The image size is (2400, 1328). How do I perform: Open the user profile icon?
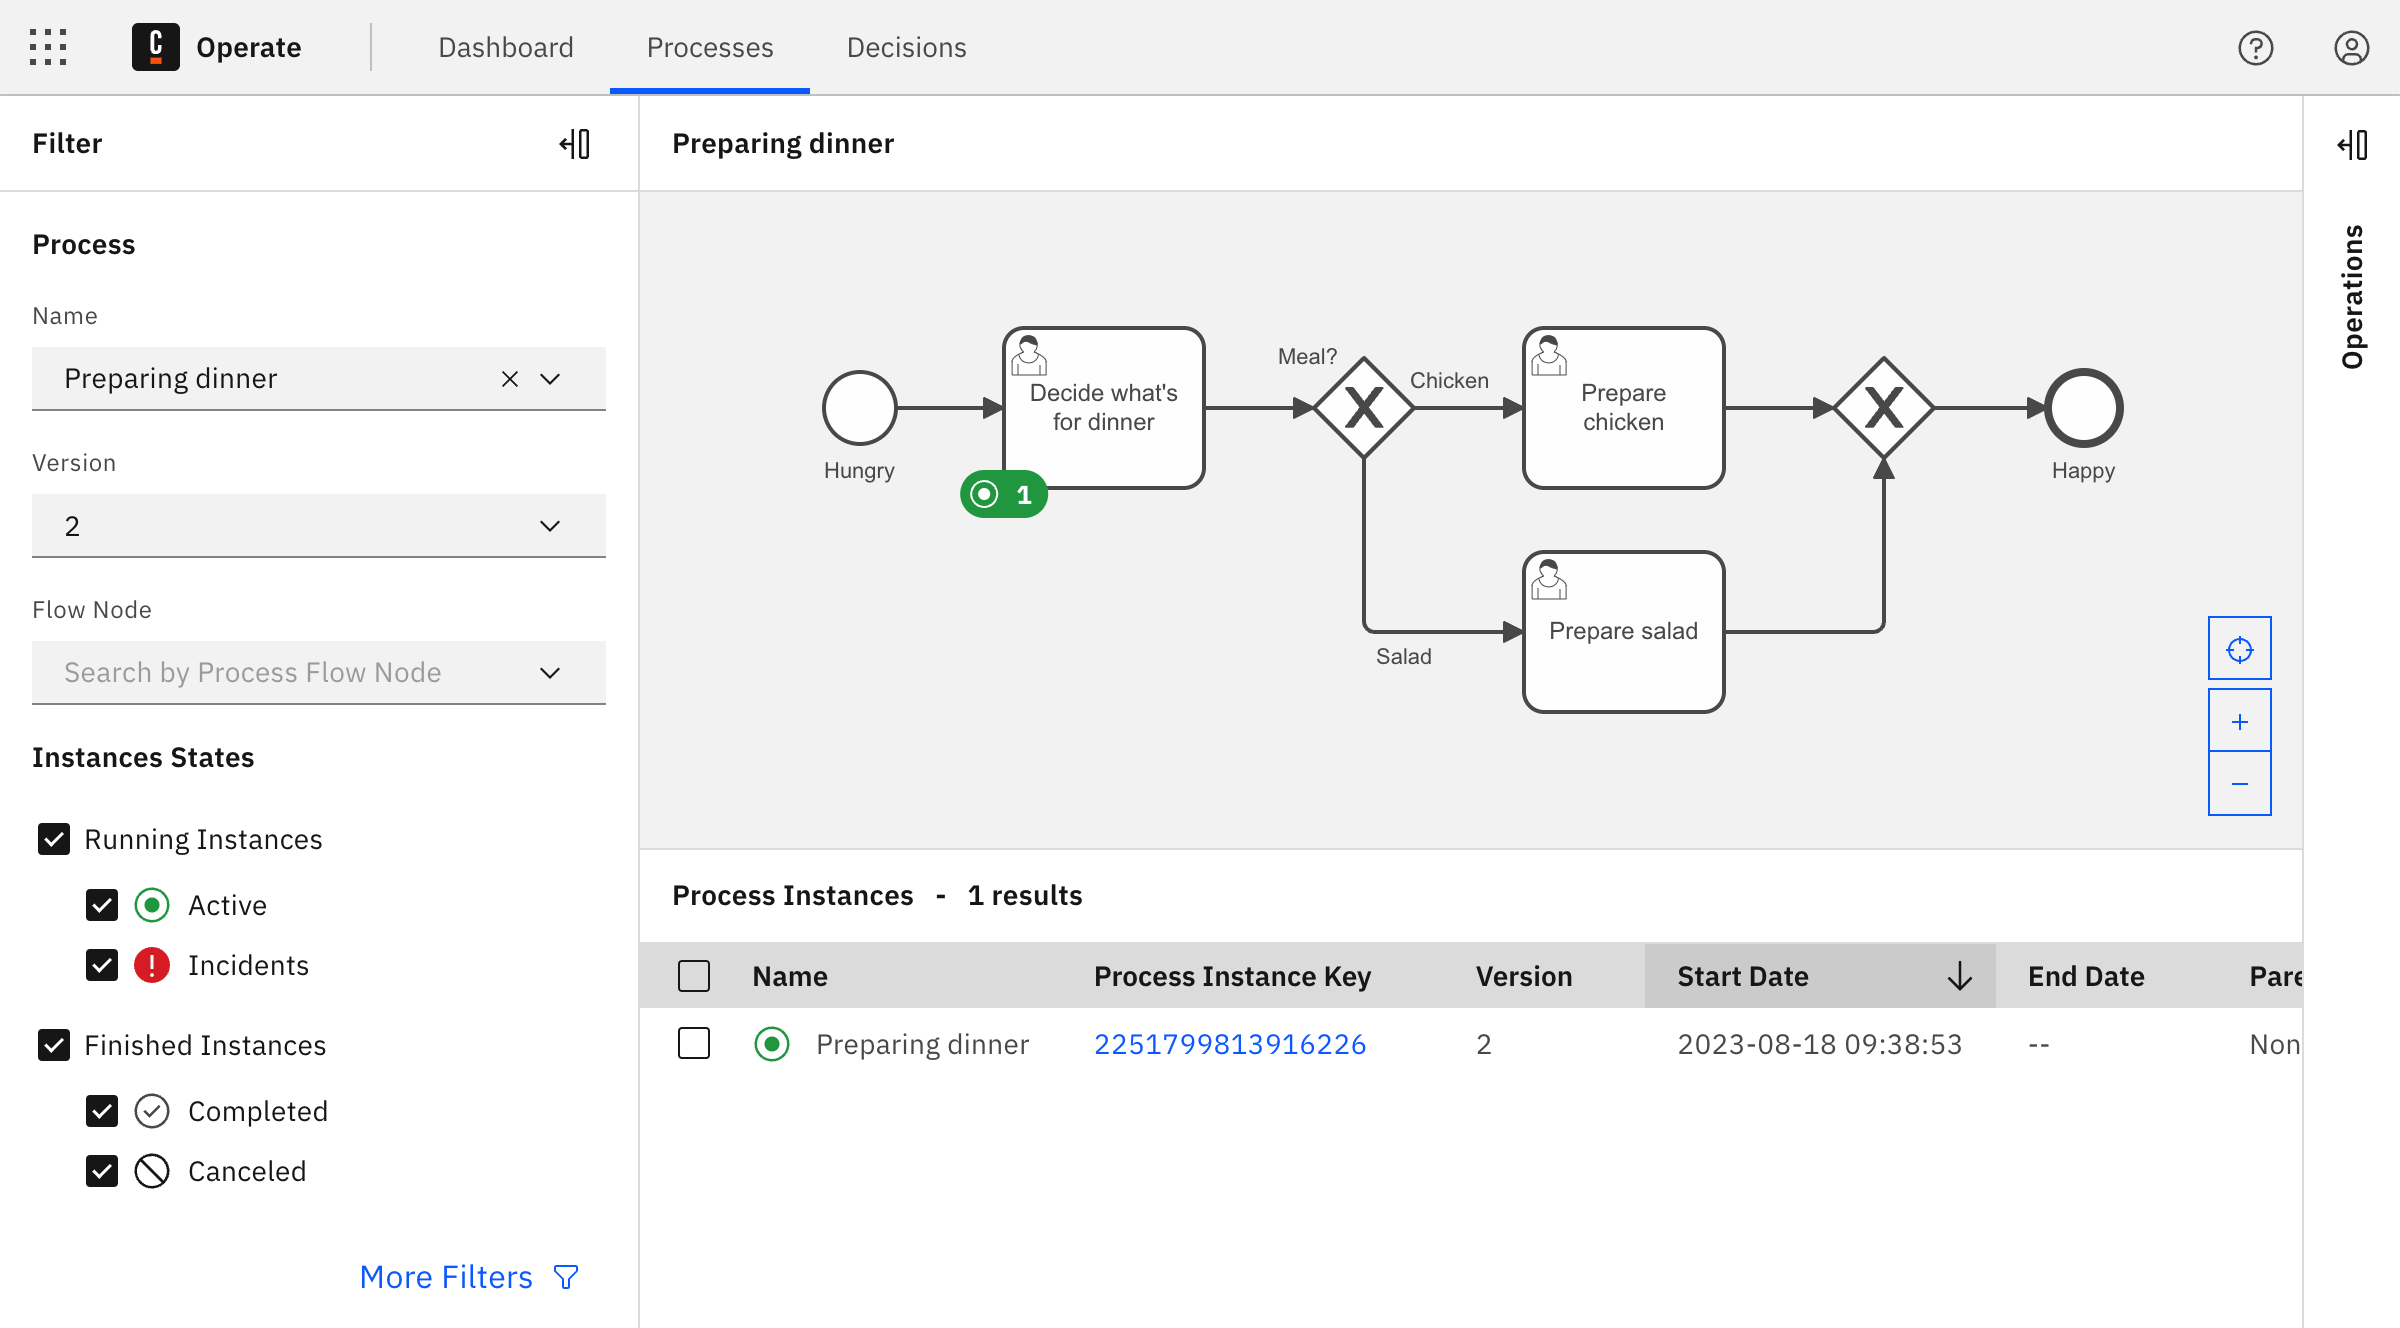2350,47
